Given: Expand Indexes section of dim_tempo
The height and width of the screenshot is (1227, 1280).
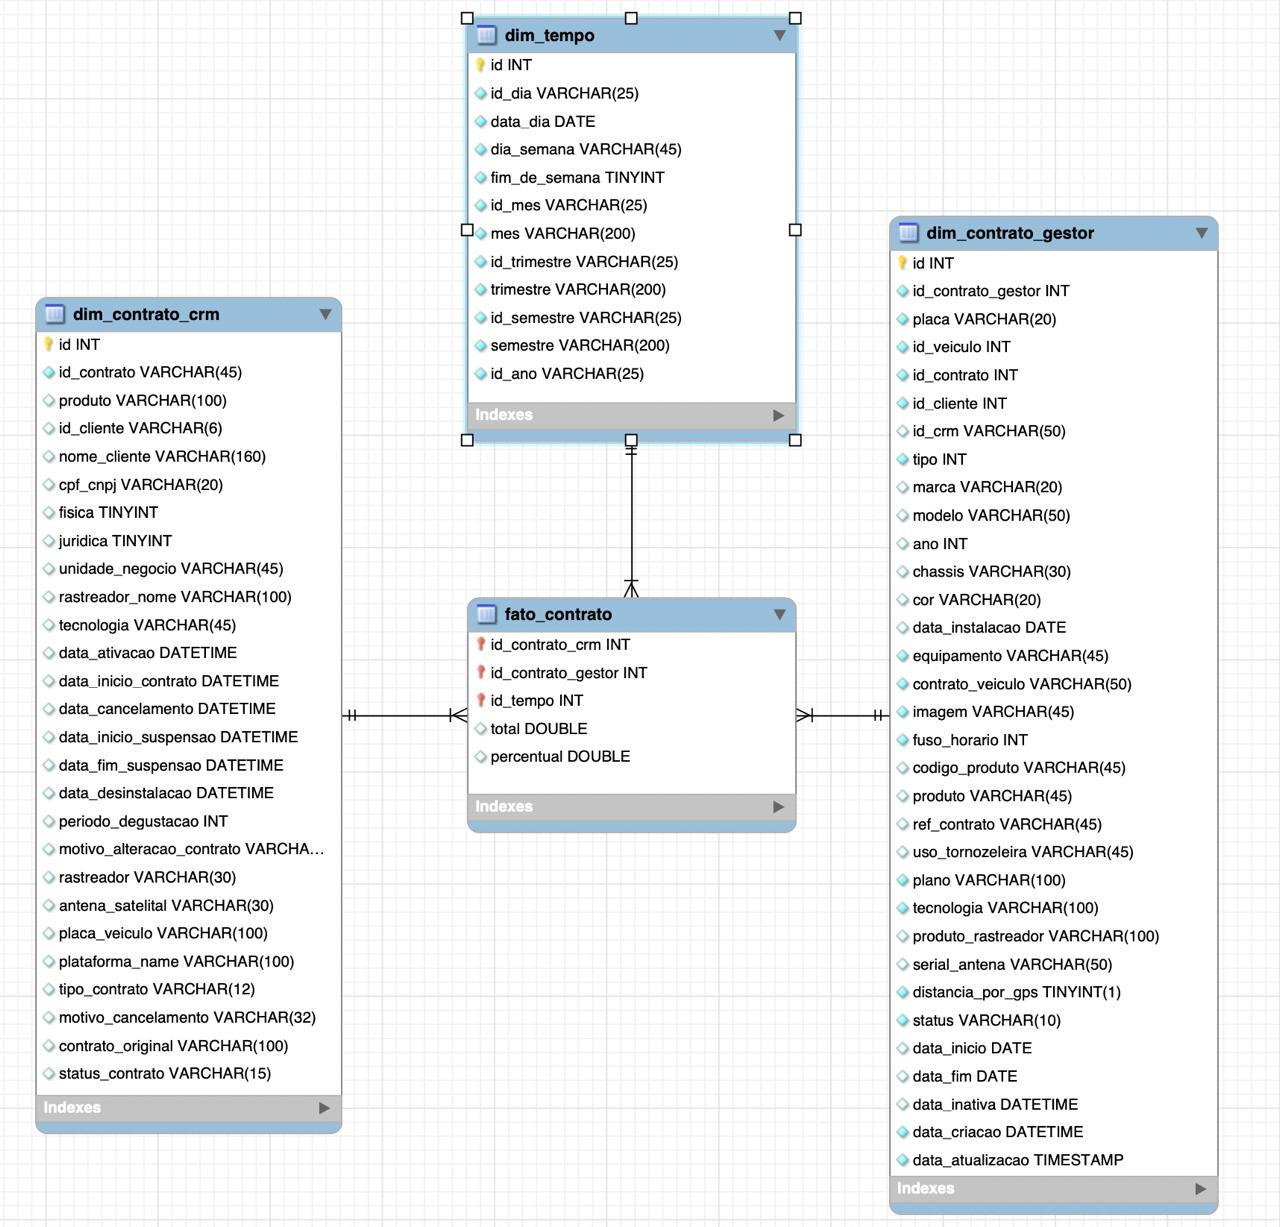Looking at the screenshot, I should [778, 415].
